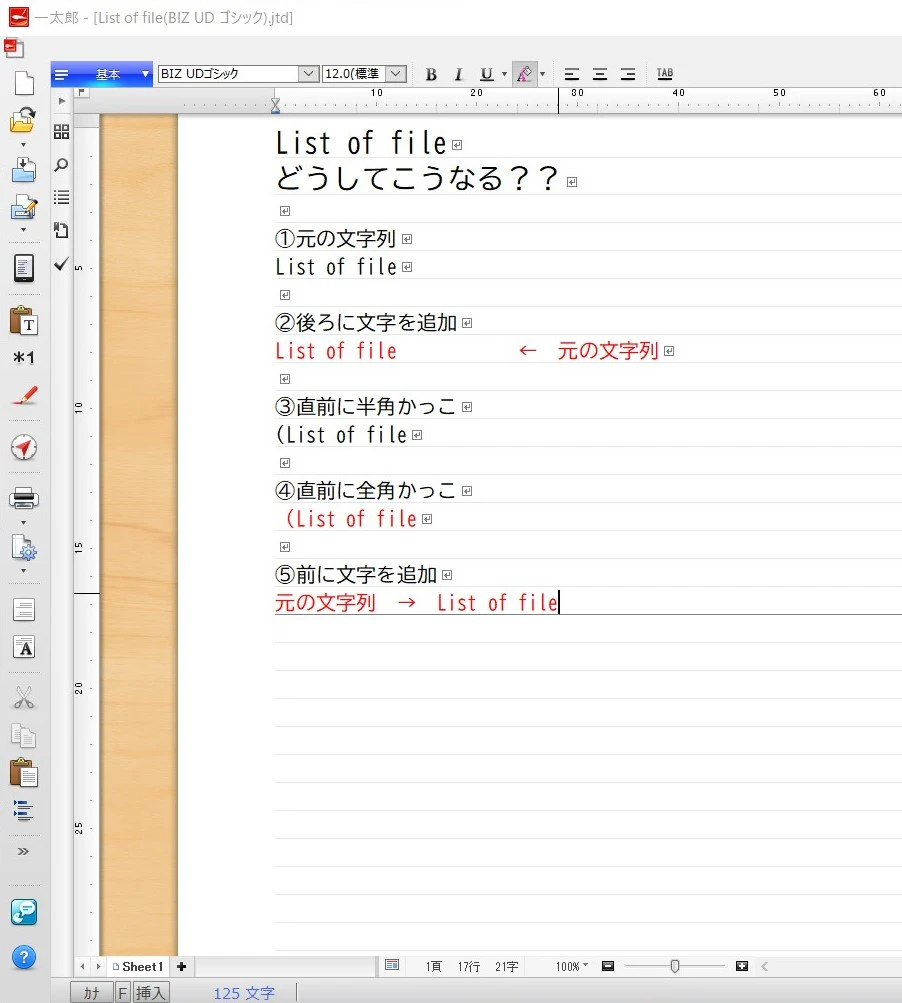Viewport: 902px width, 1003px height.
Task: Click the copy pages icon
Action: [x=24, y=736]
